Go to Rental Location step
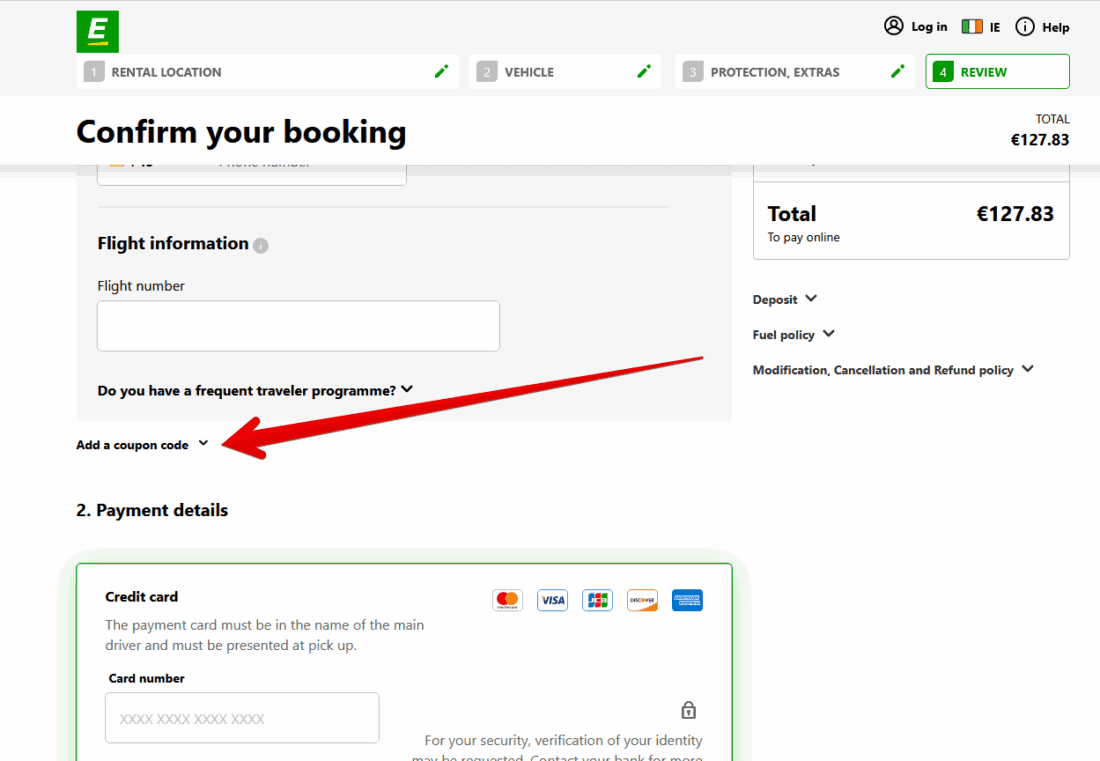 pos(166,72)
